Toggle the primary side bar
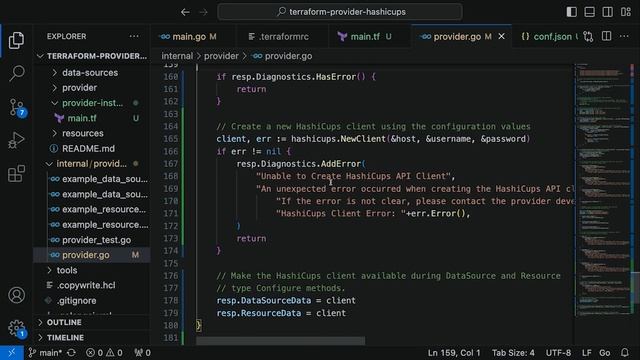This screenshot has height=360, width=640. click(571, 12)
